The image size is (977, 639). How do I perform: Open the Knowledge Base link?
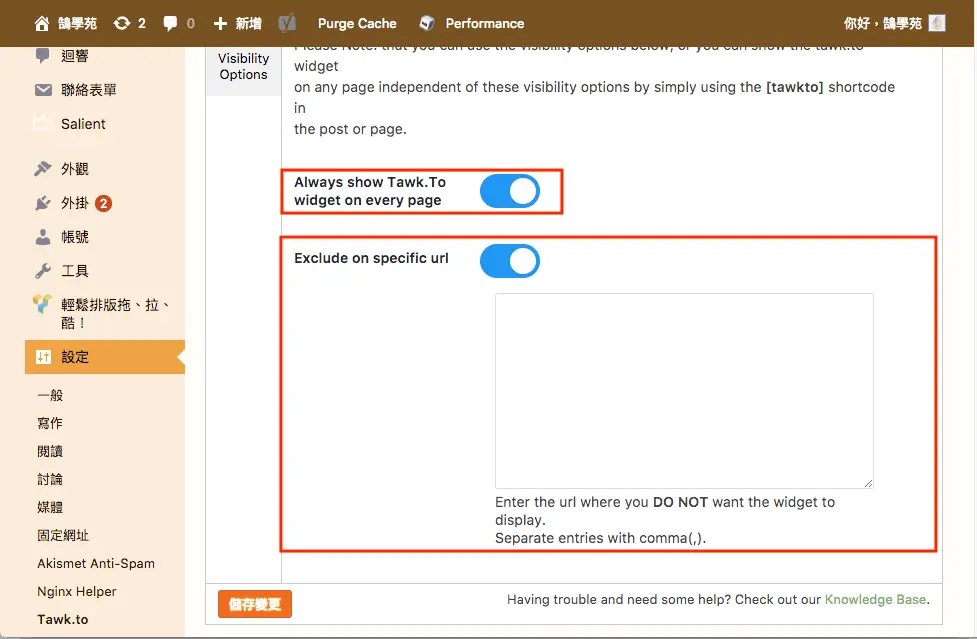[875, 600]
